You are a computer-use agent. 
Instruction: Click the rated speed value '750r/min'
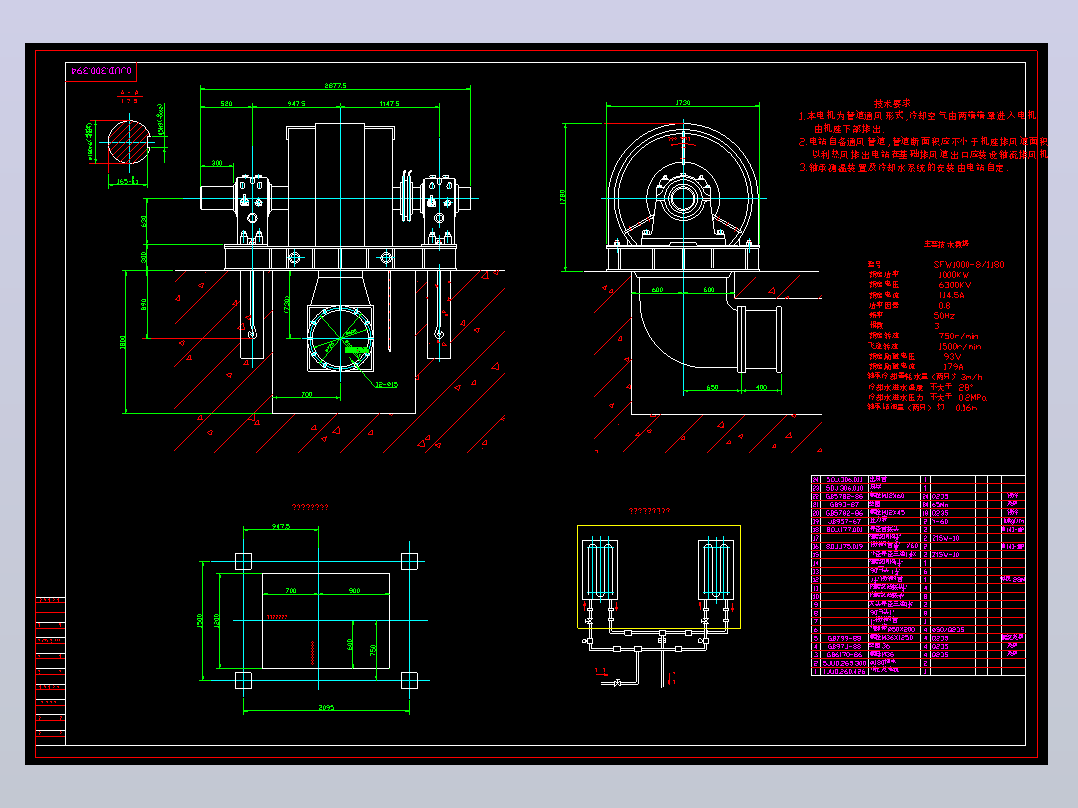tap(958, 336)
